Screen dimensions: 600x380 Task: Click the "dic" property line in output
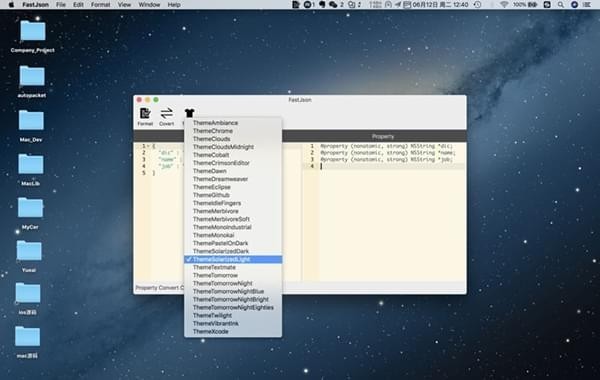click(x=386, y=146)
